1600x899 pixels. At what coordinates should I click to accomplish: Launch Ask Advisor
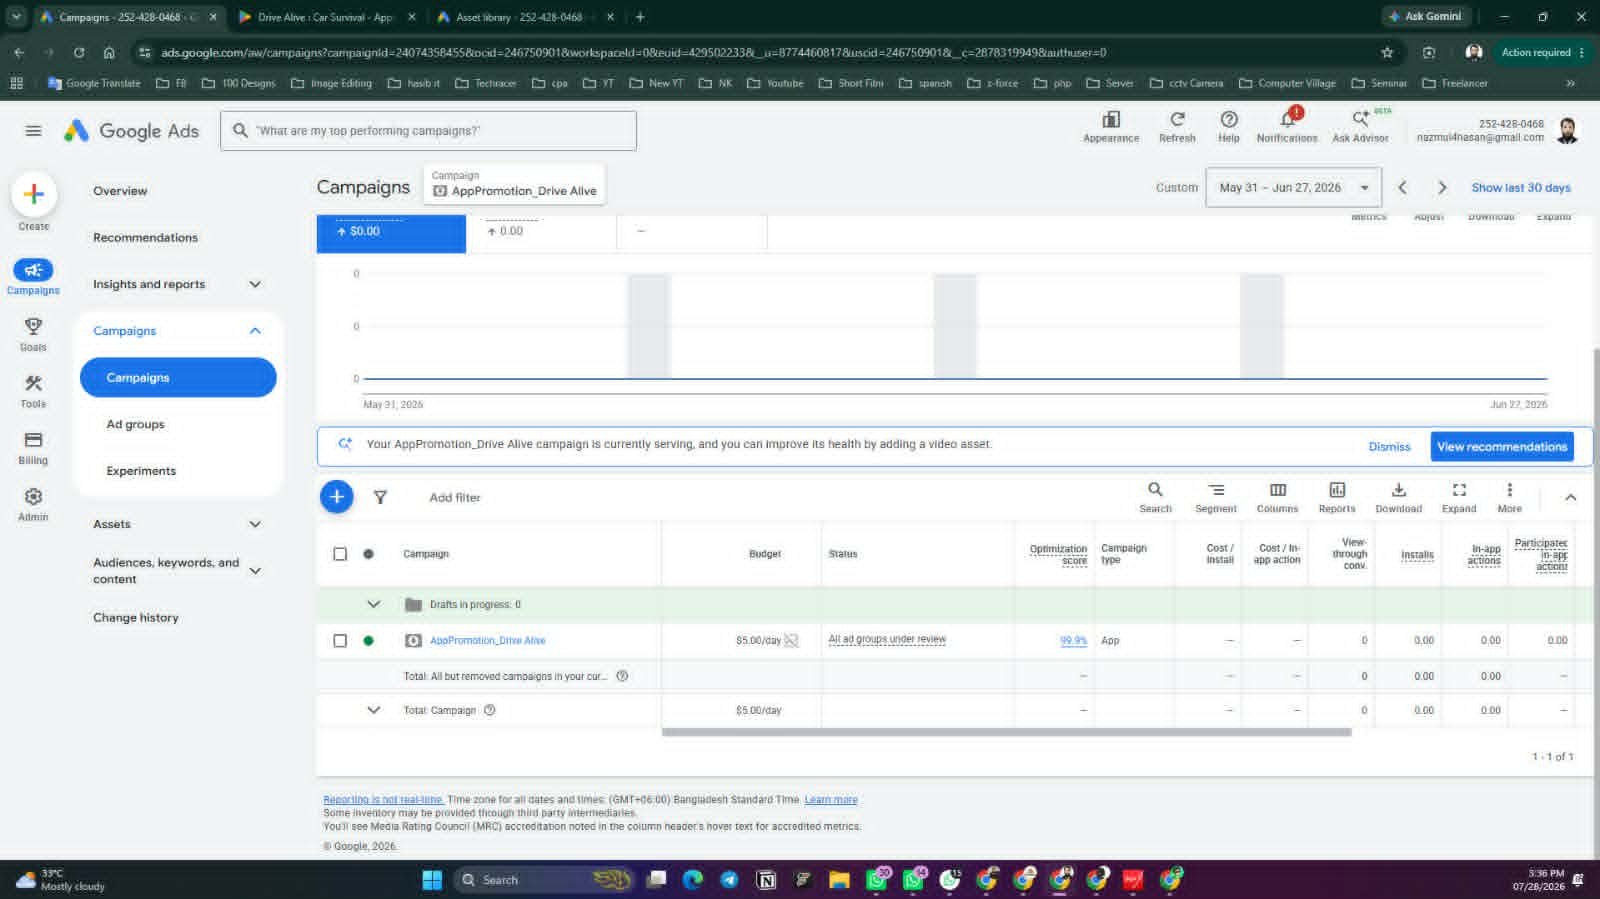pos(1360,127)
